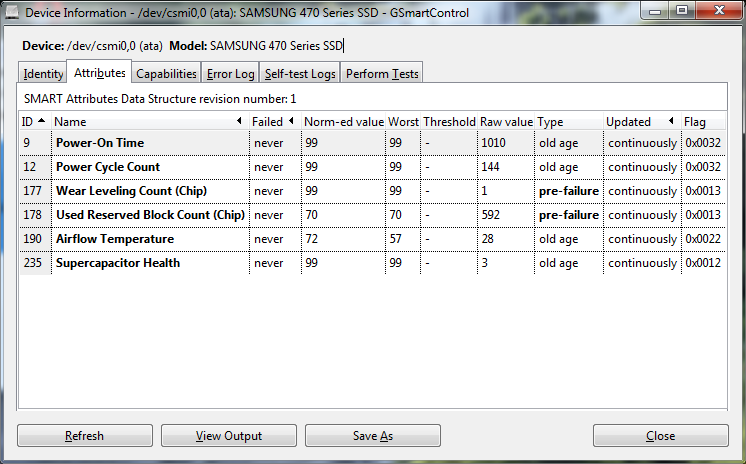Click worst value 57 cell
Viewport: 746px width, 464px height.
click(402, 239)
